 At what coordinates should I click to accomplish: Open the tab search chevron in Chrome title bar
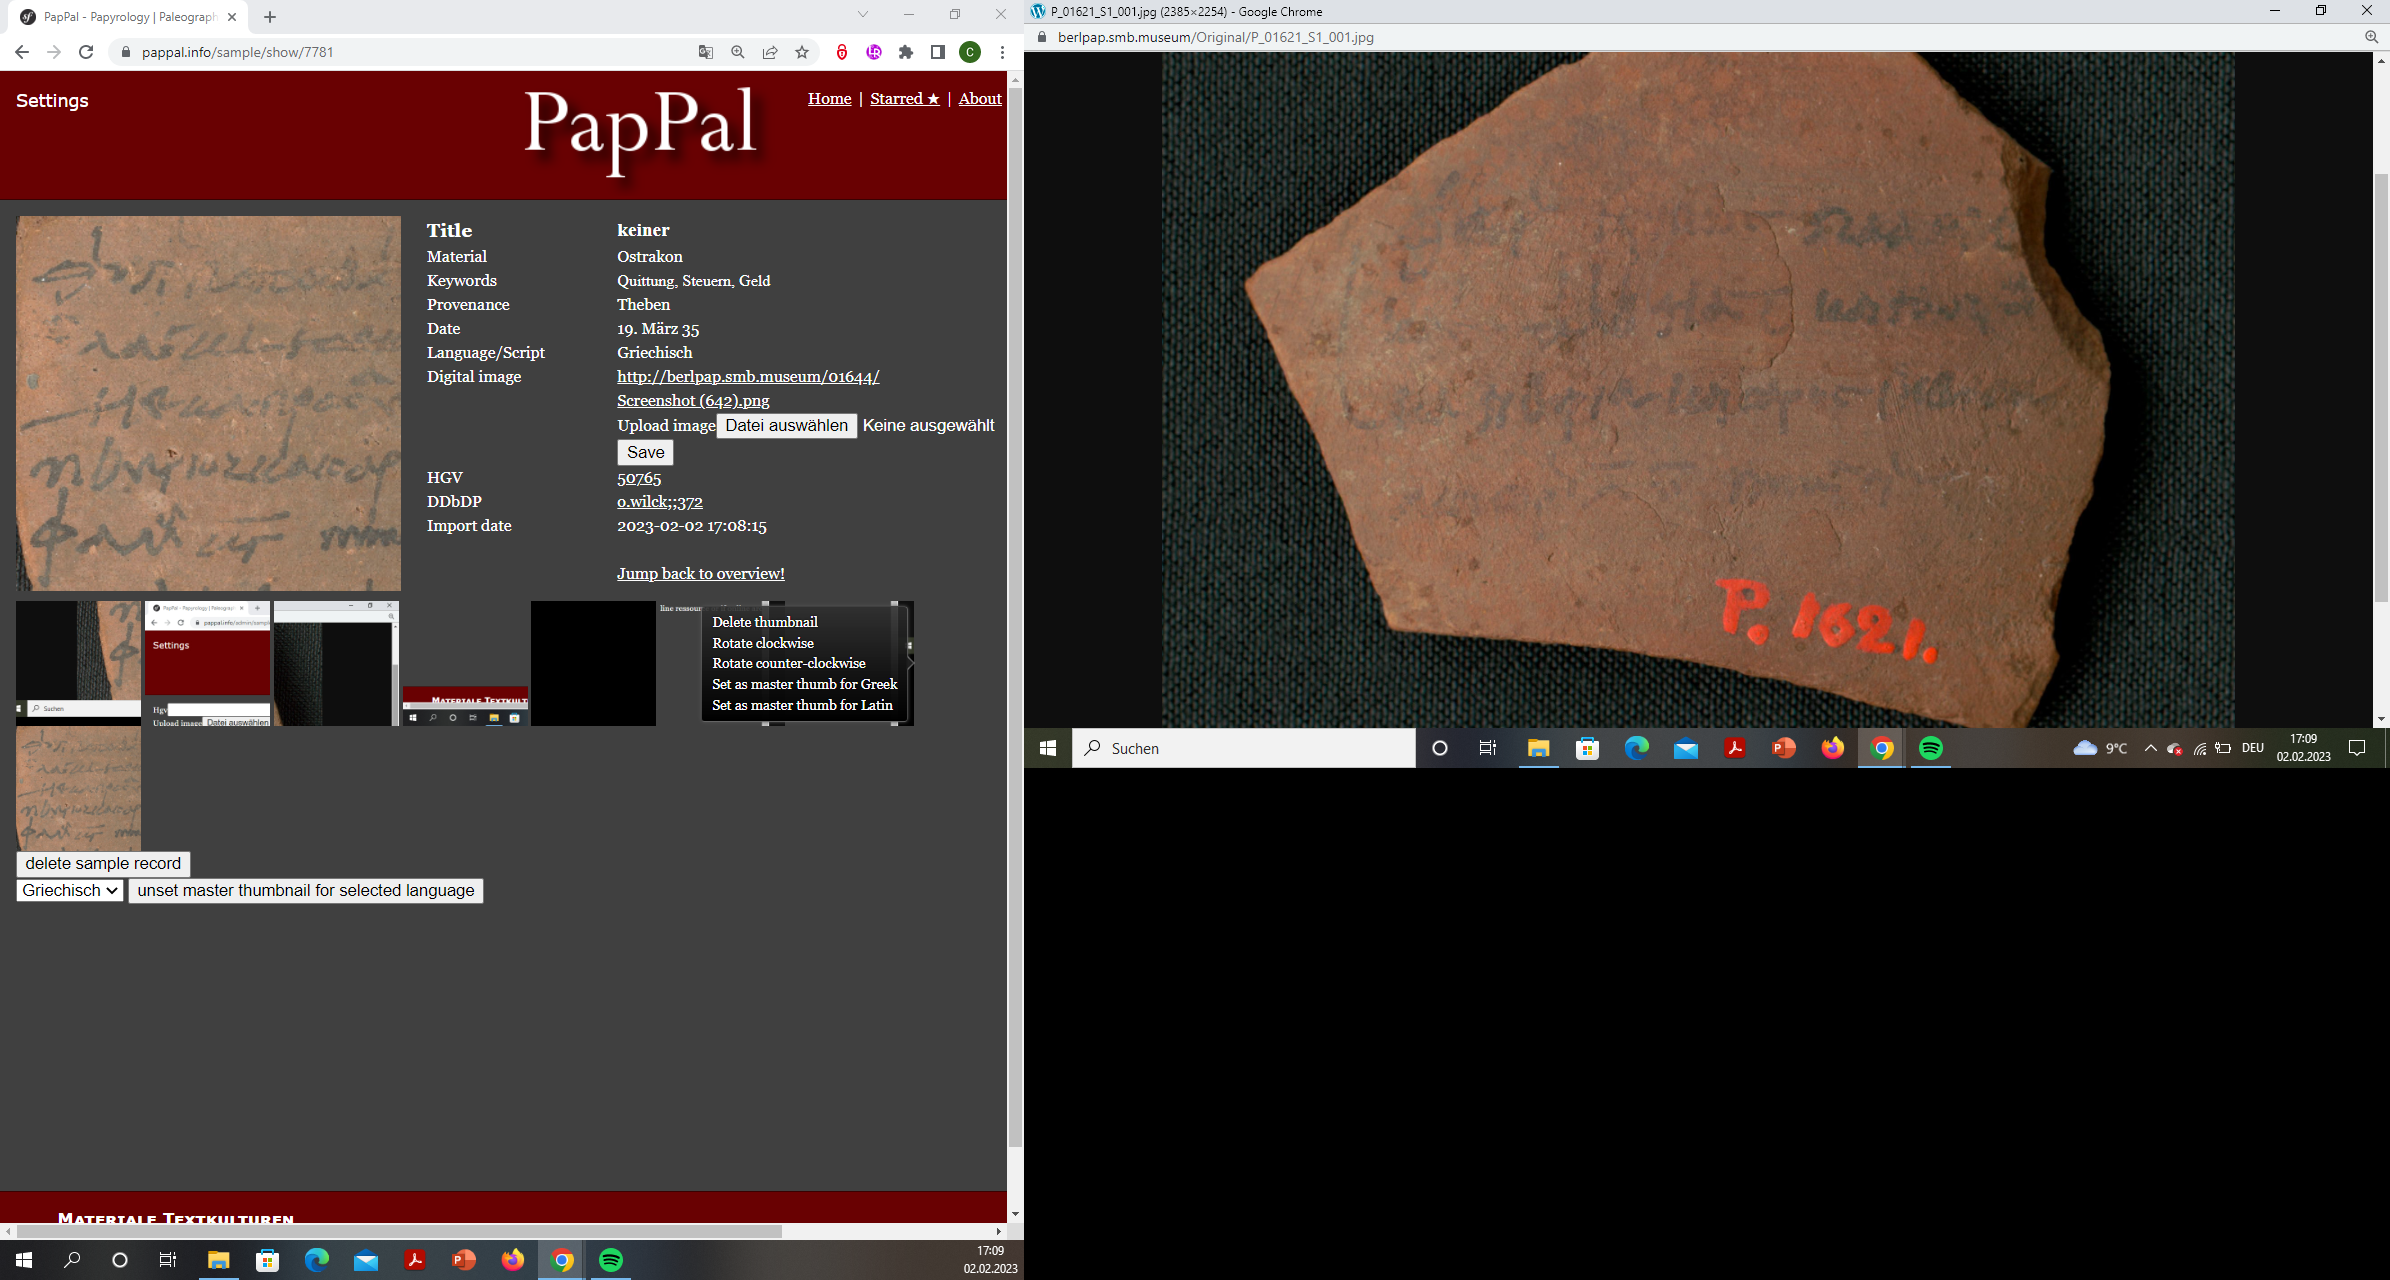863,15
